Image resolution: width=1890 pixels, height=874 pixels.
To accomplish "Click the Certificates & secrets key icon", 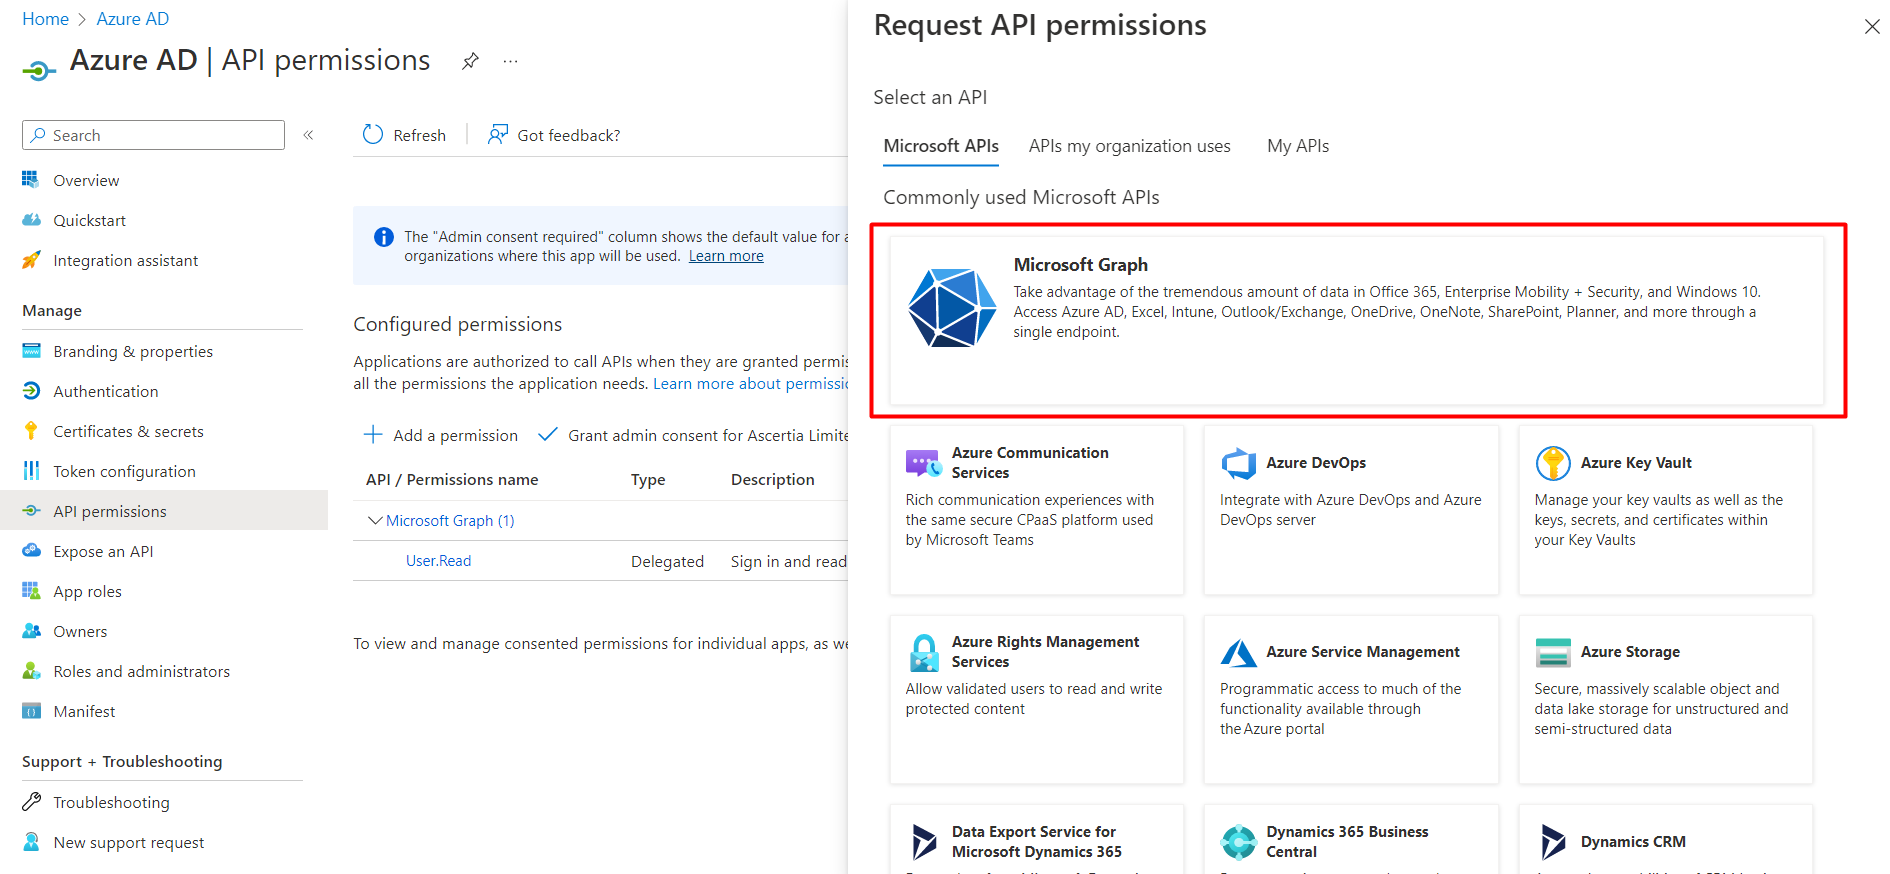I will click(x=31, y=431).
